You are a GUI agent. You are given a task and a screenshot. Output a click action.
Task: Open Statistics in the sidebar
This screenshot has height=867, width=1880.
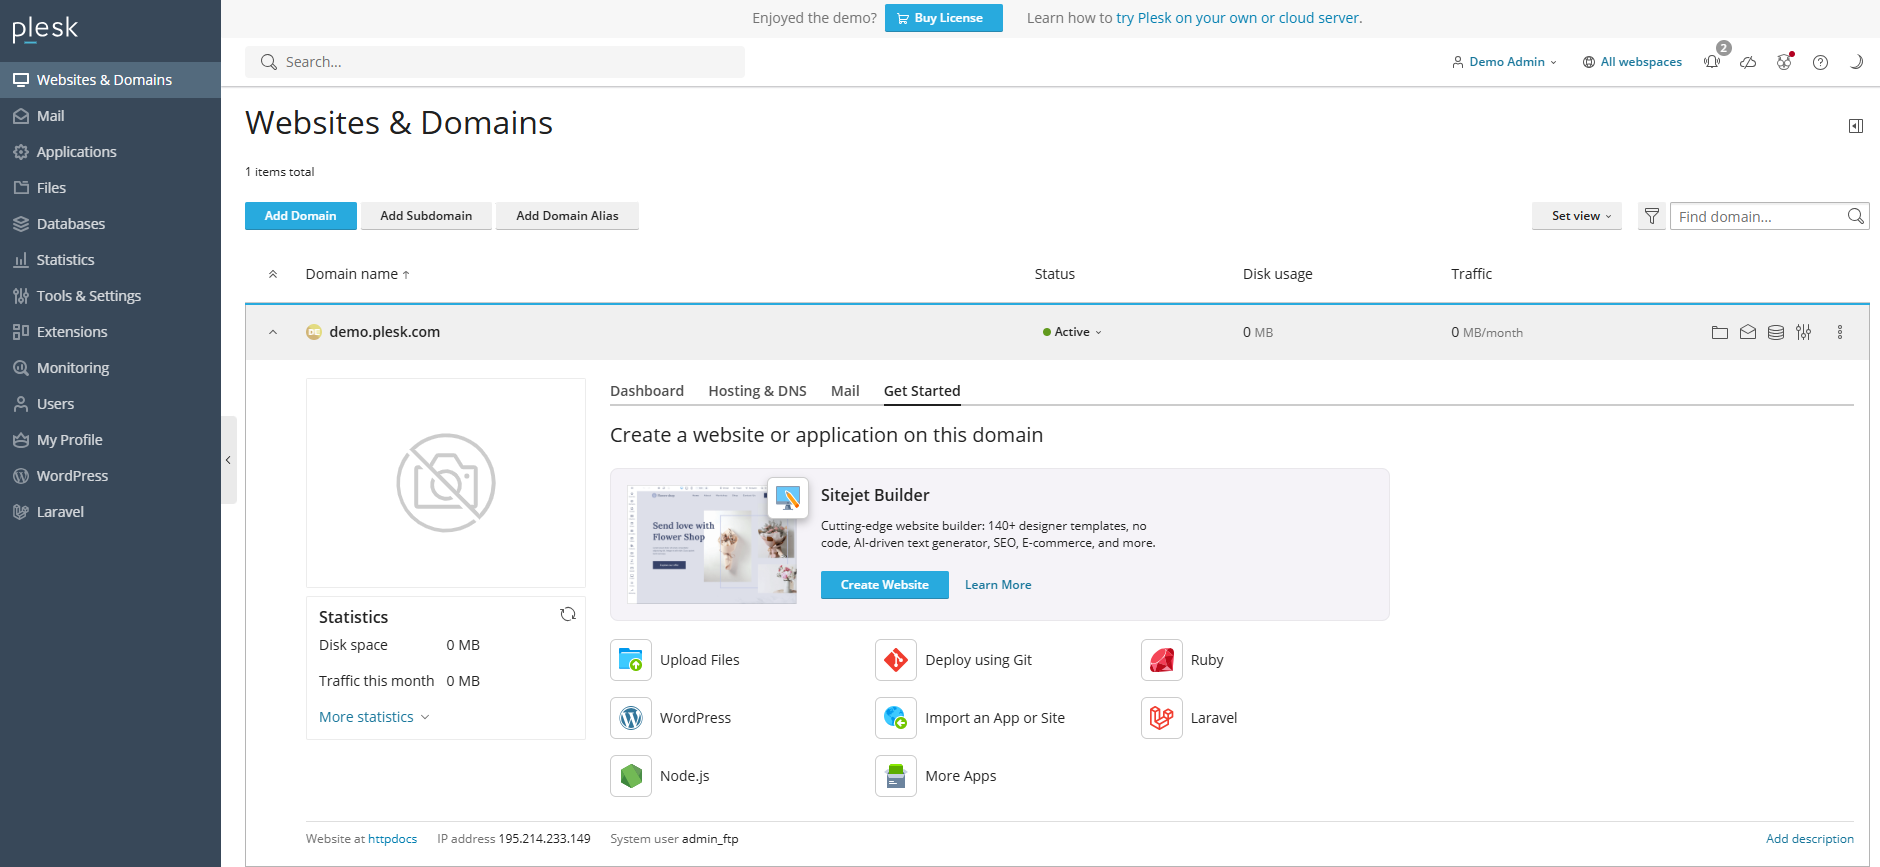click(110, 260)
